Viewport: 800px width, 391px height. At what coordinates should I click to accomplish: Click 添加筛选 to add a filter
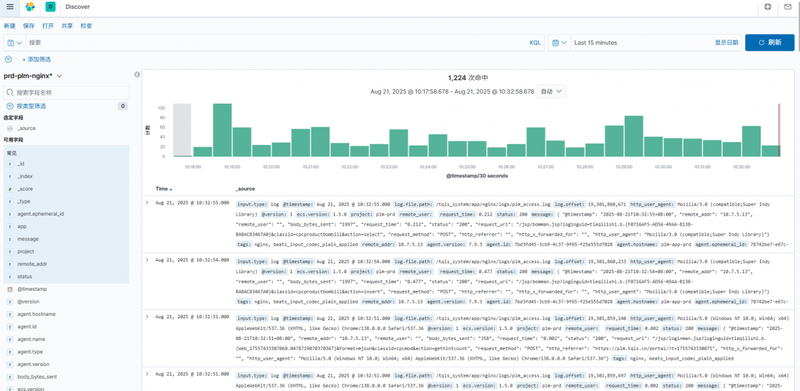pyautogui.click(x=36, y=60)
